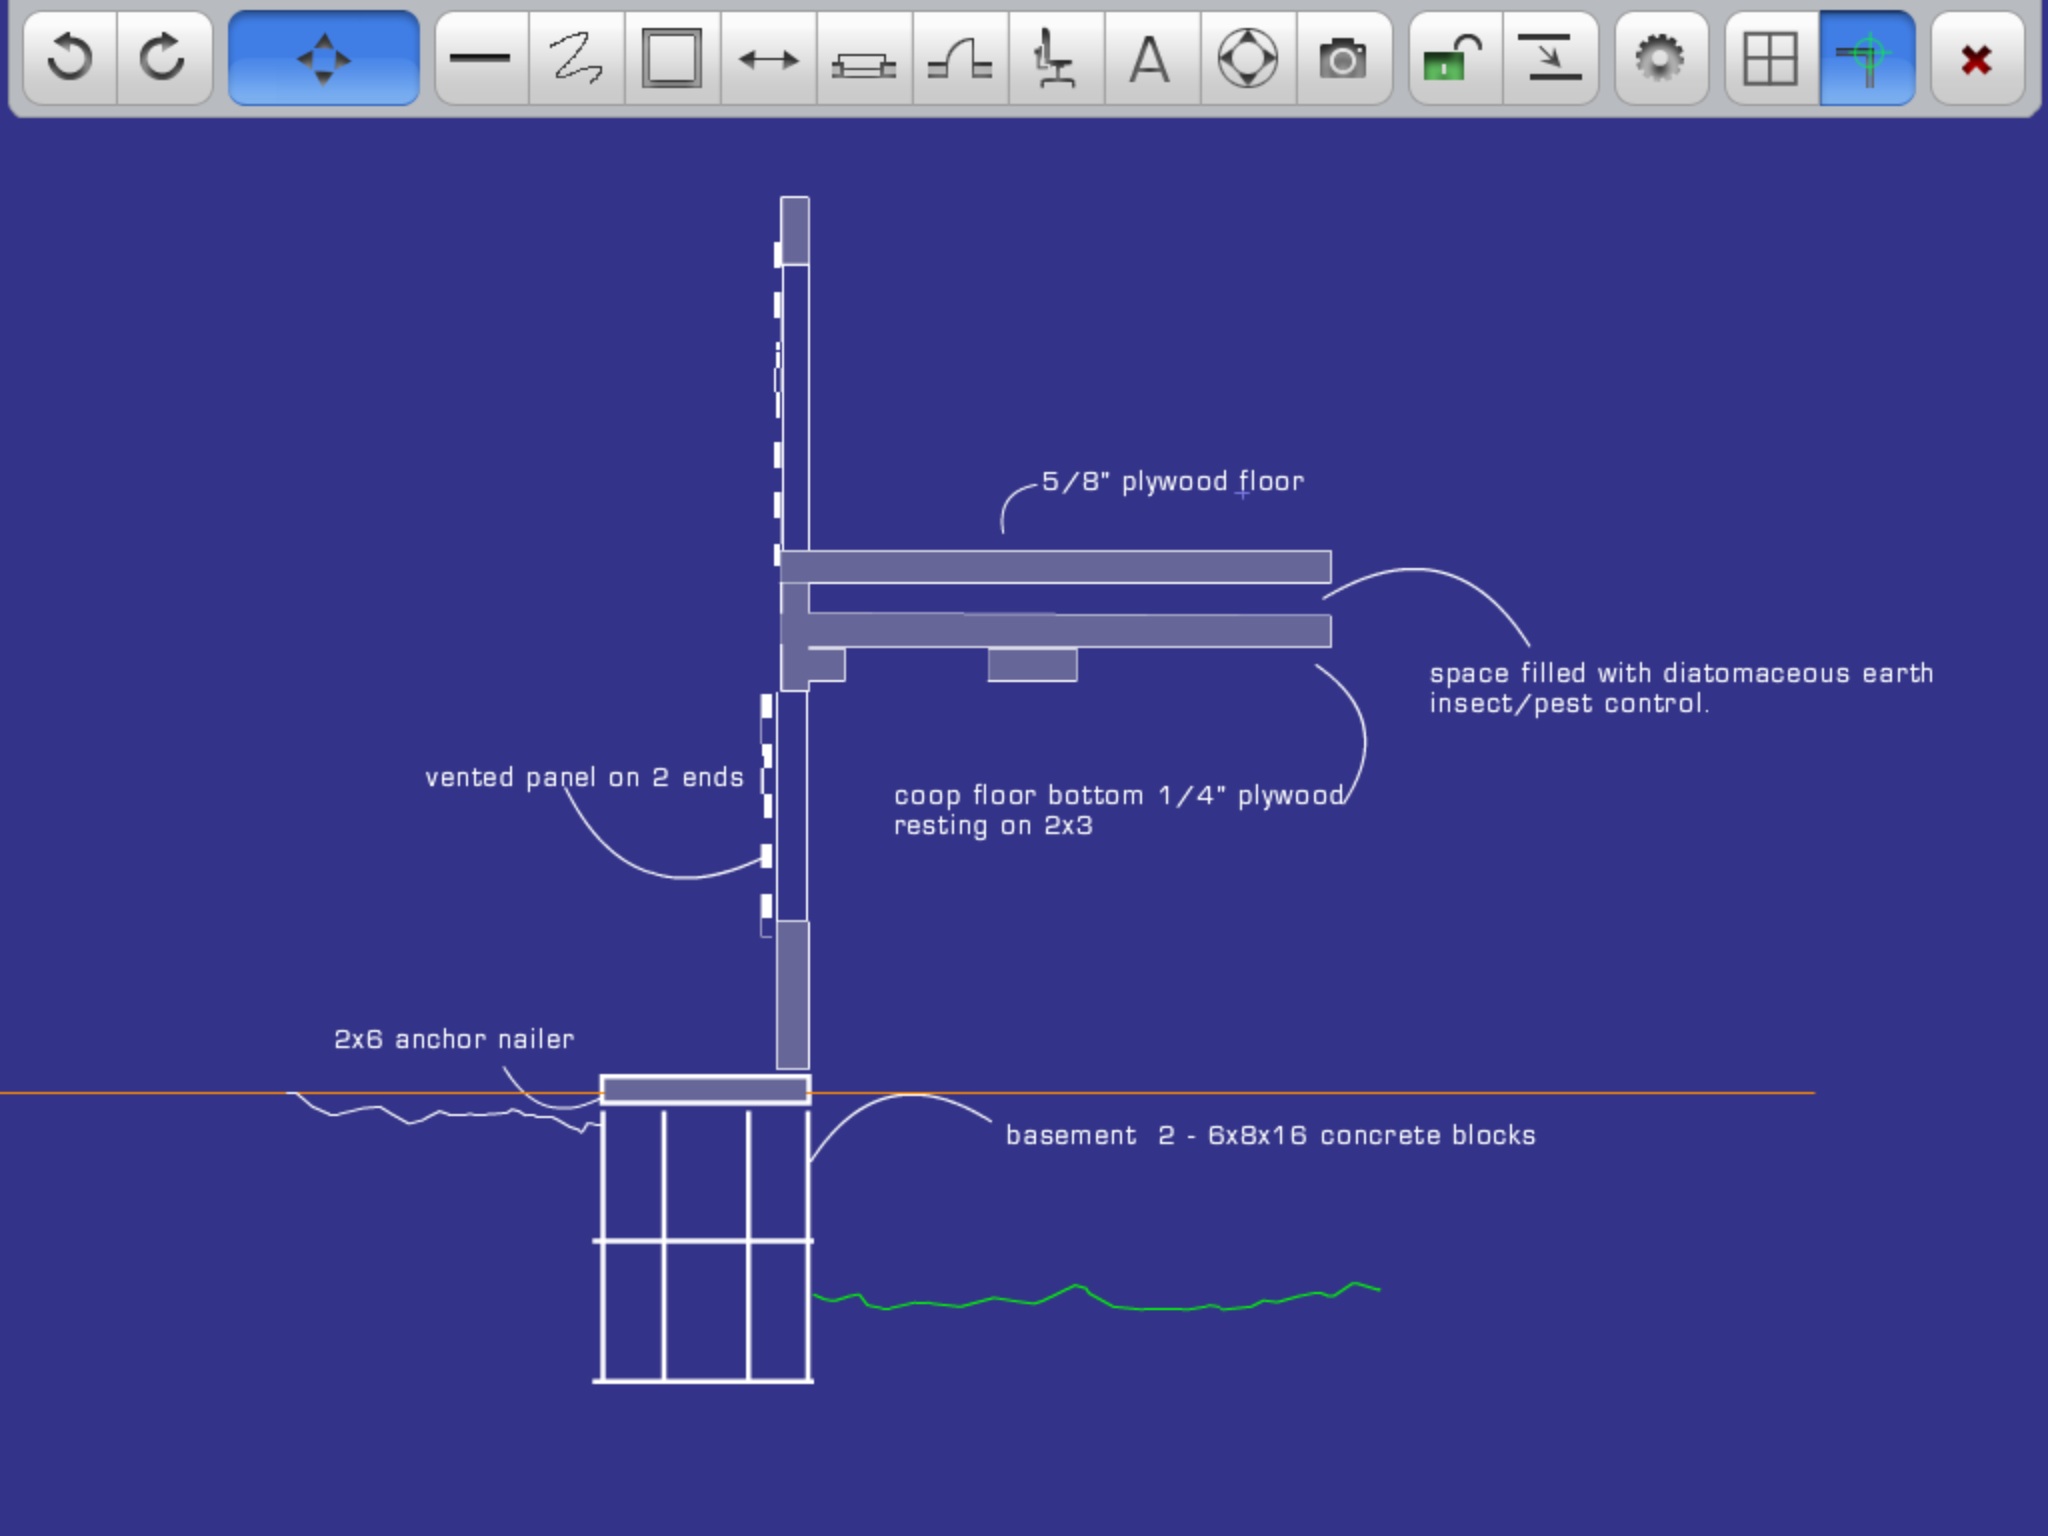Viewport: 2048px width, 1536px height.
Task: Select the Move/Pan tool
Action: point(323,59)
